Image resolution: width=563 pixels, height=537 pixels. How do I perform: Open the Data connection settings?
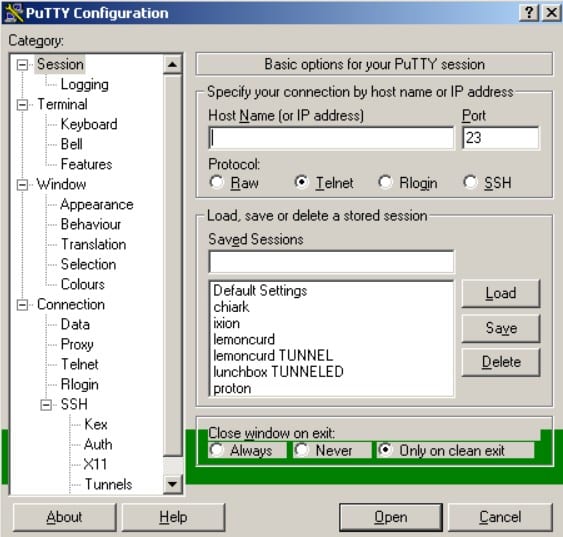point(75,324)
